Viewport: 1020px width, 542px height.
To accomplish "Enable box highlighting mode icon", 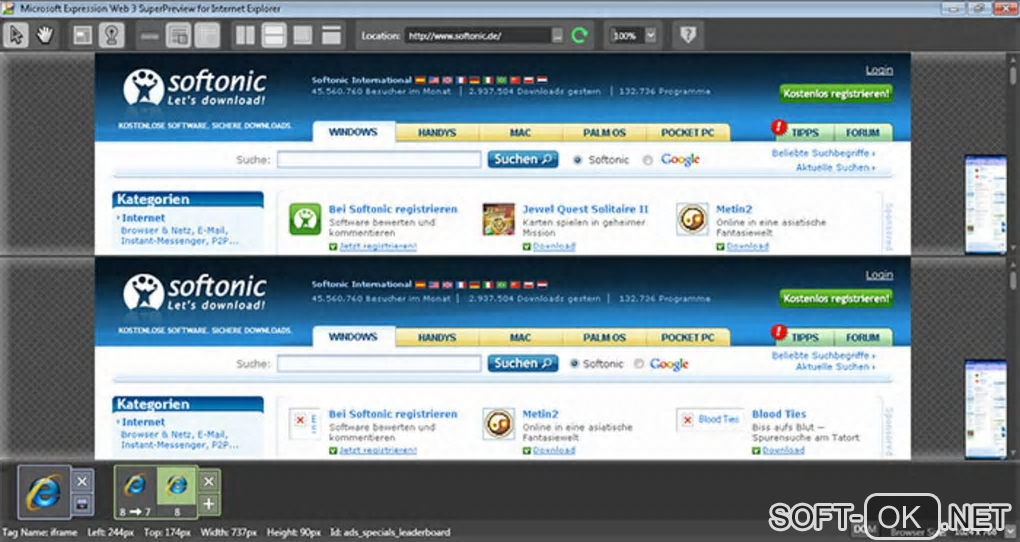I will [x=83, y=35].
